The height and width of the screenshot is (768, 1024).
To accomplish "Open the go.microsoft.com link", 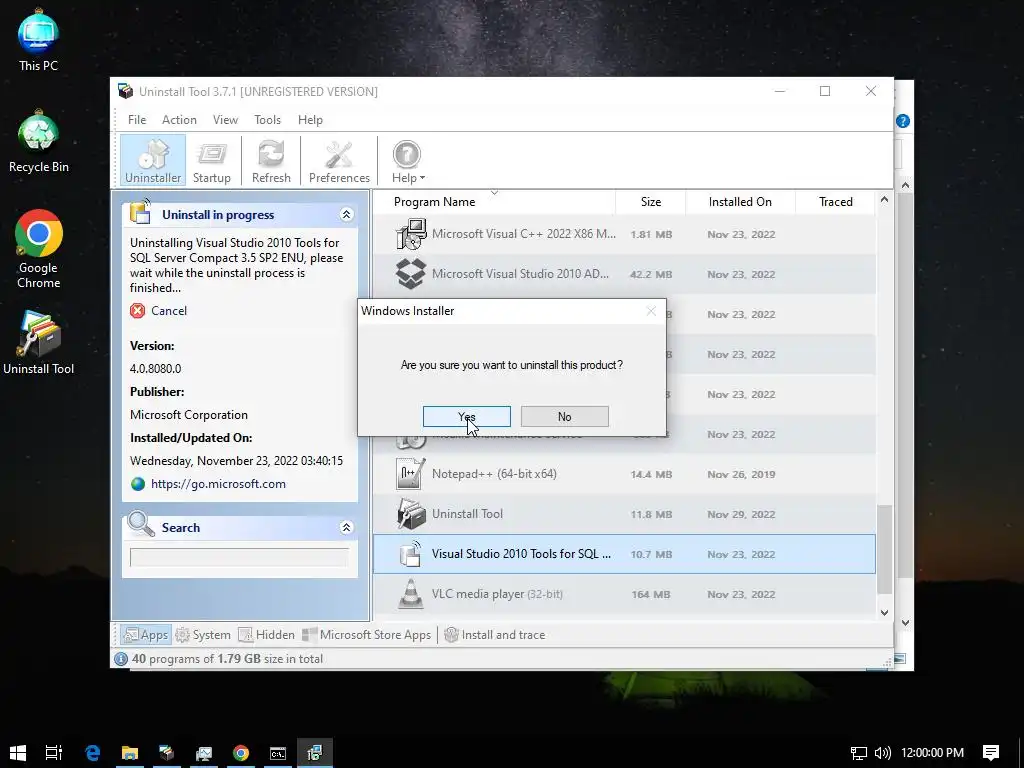I will [218, 484].
